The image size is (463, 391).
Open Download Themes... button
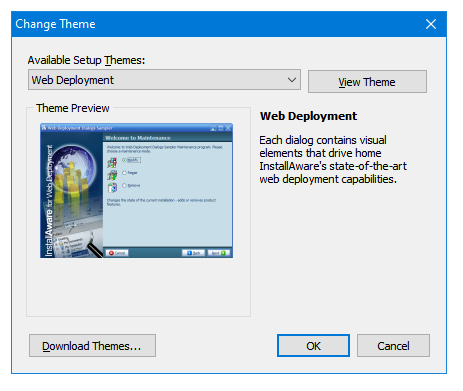coord(92,346)
